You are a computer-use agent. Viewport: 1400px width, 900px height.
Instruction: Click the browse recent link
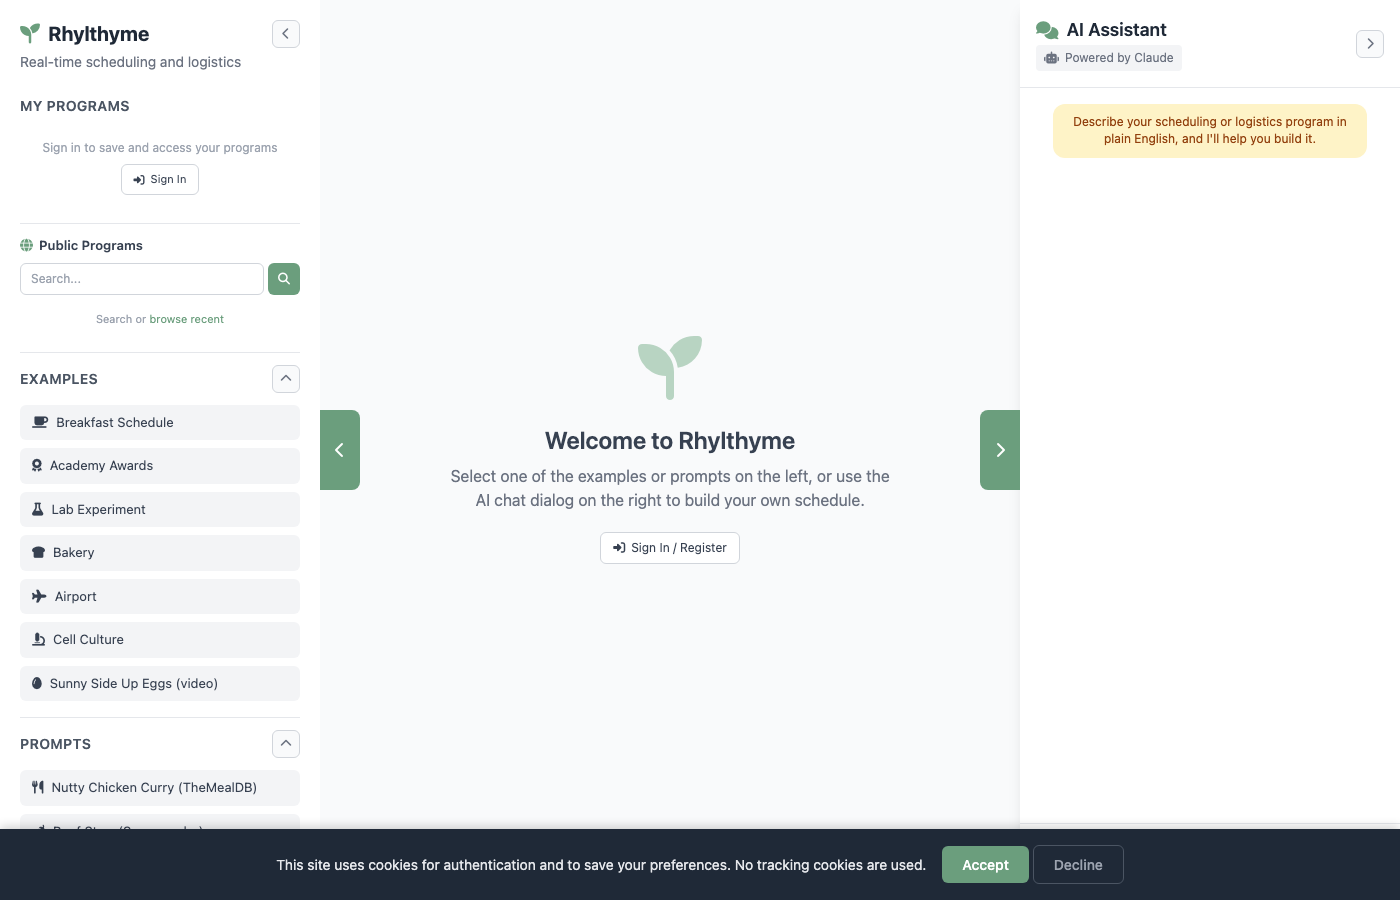coord(186,318)
